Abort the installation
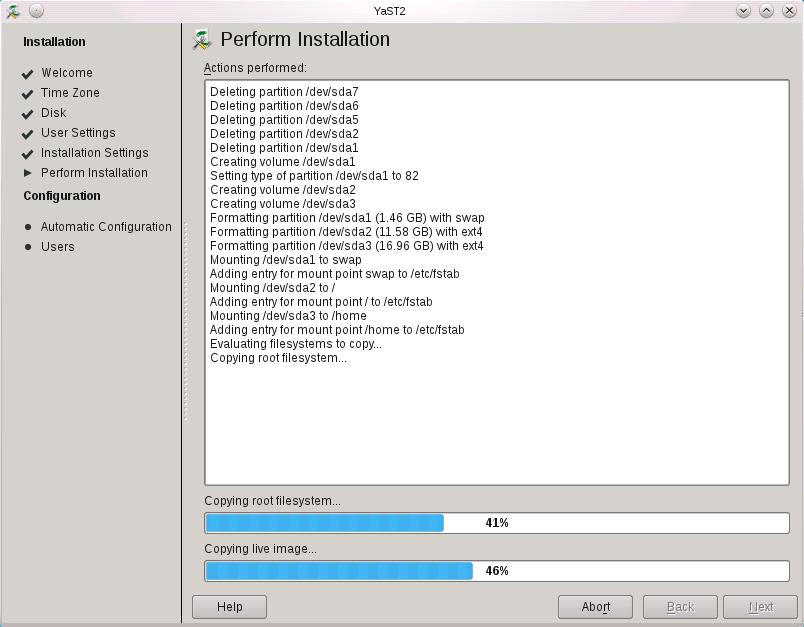 tap(595, 606)
